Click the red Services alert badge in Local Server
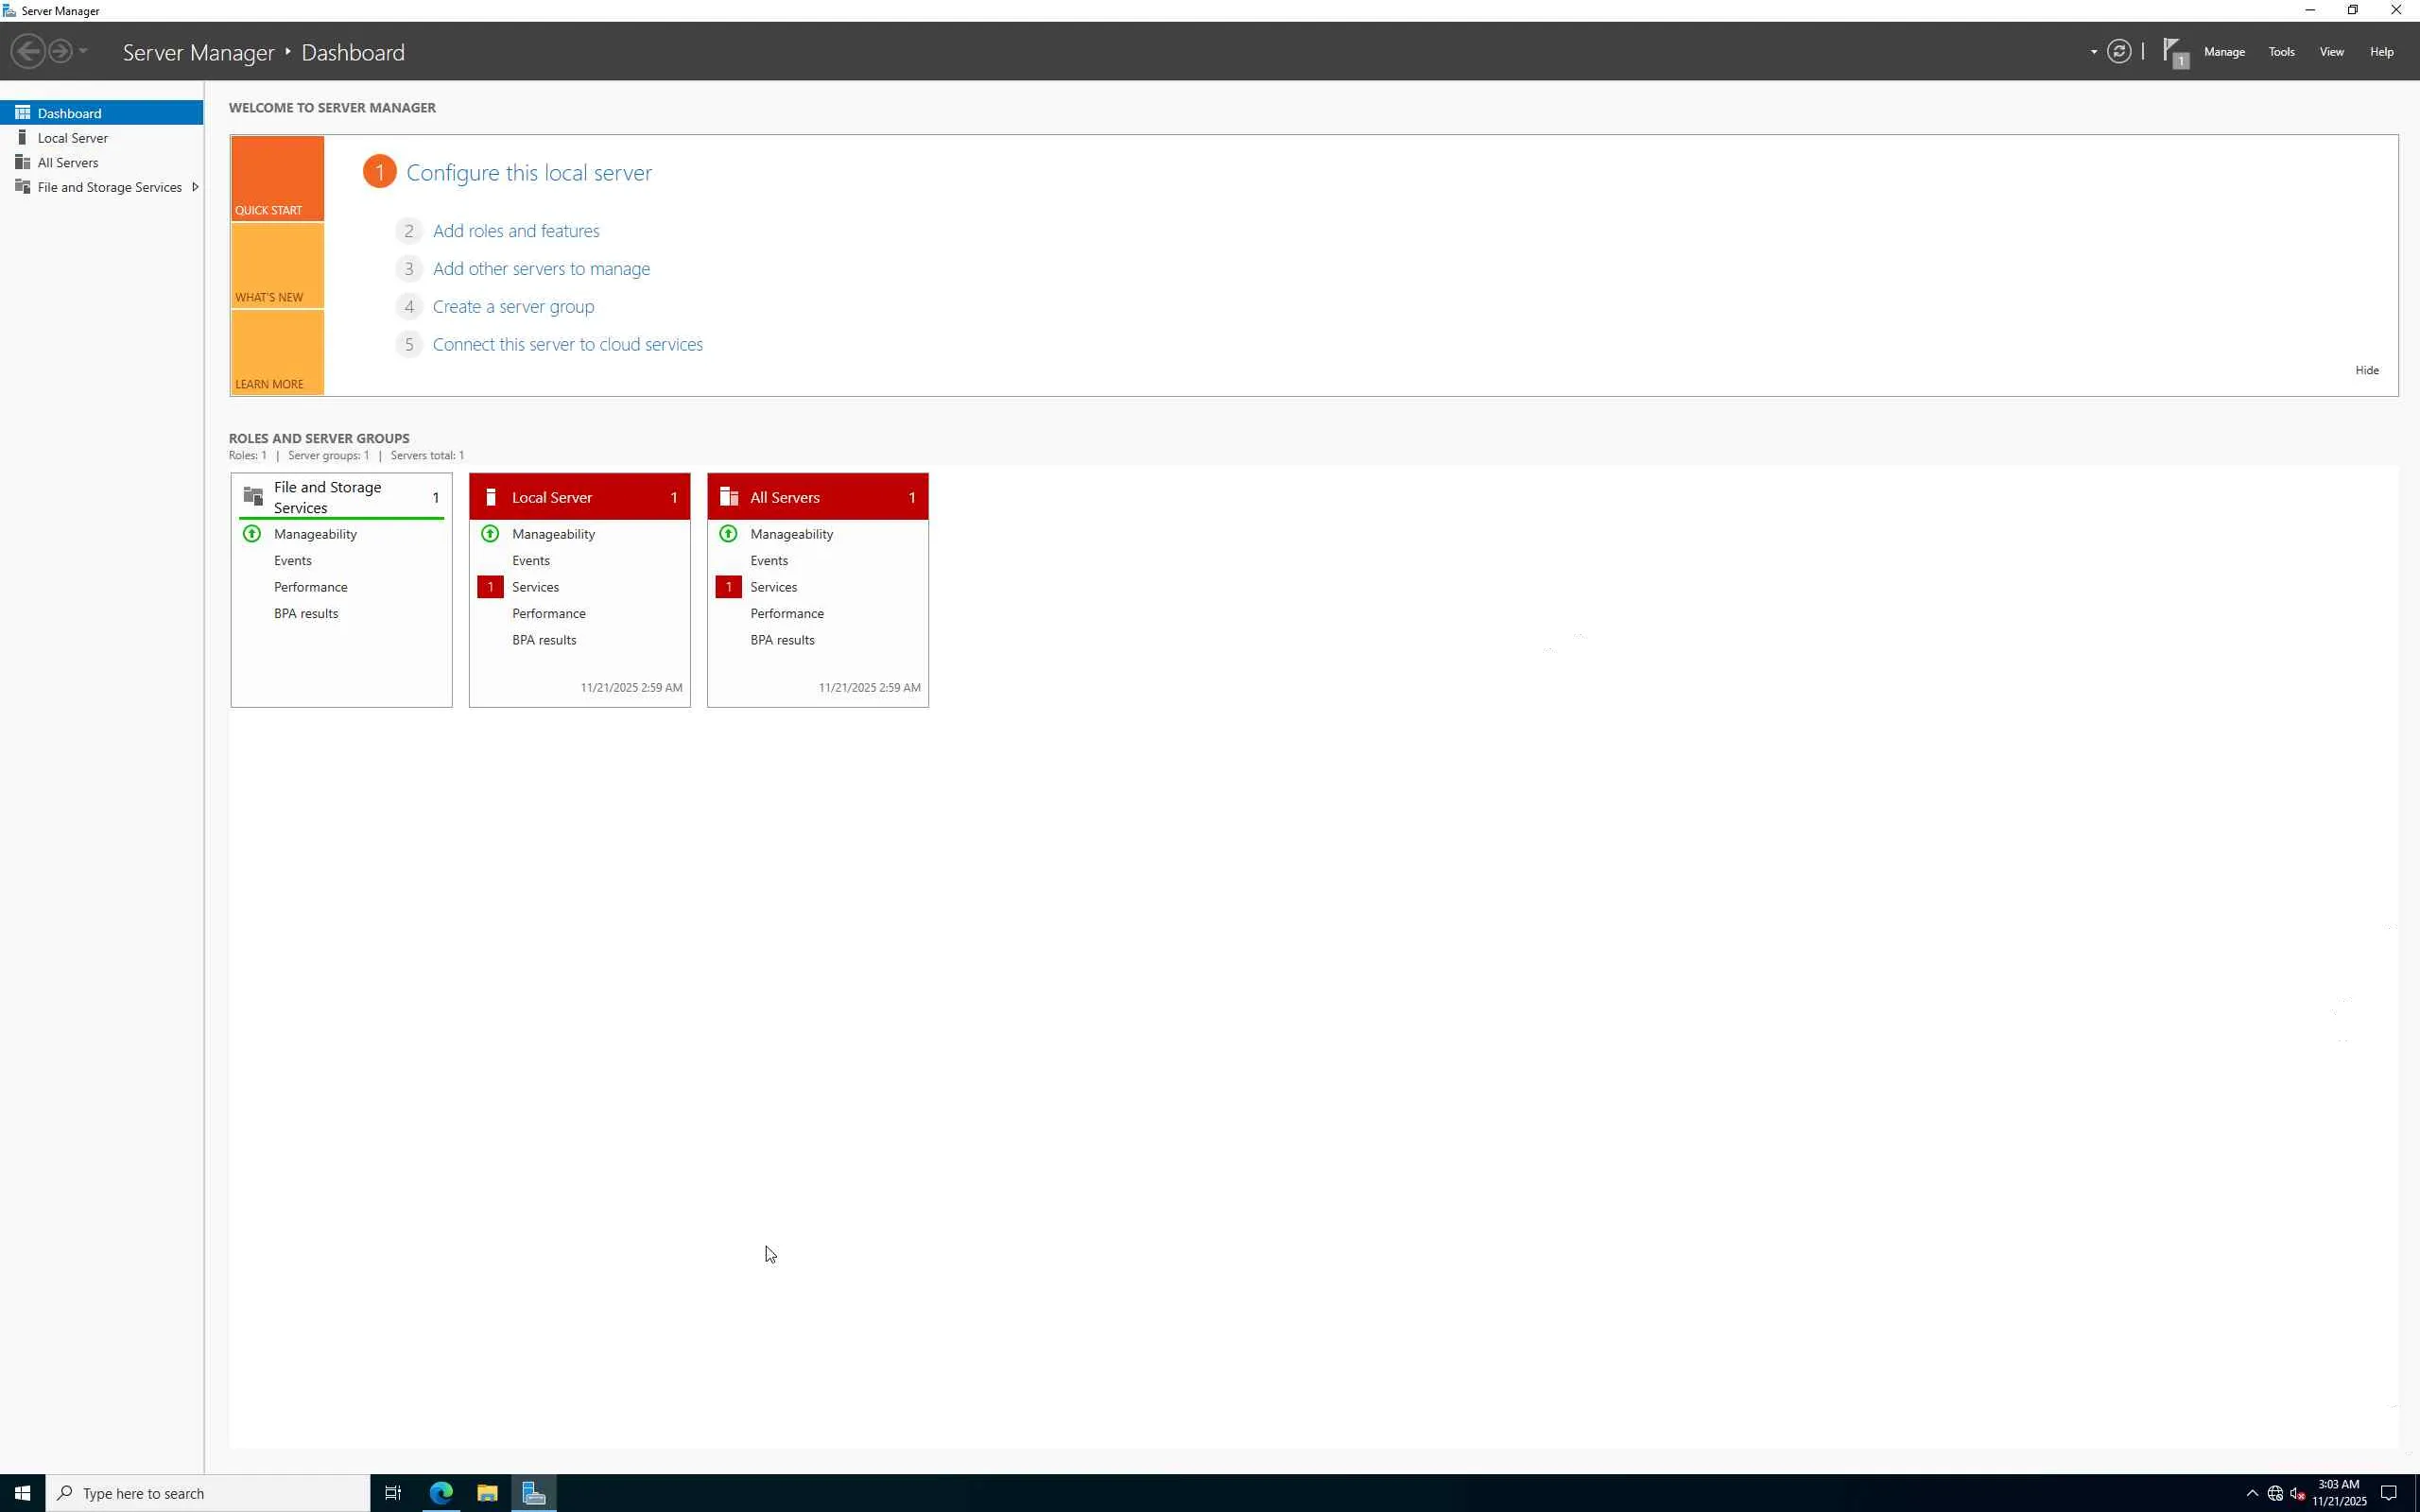 (x=490, y=587)
